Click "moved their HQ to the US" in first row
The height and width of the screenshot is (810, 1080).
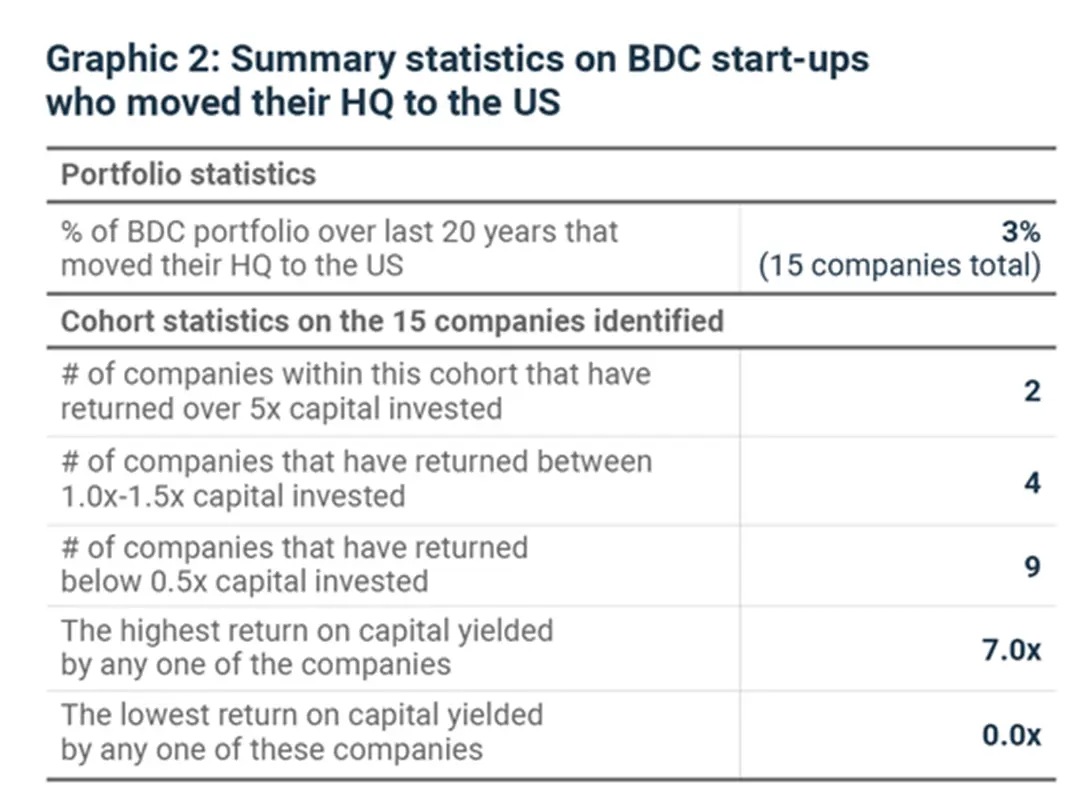(232, 264)
